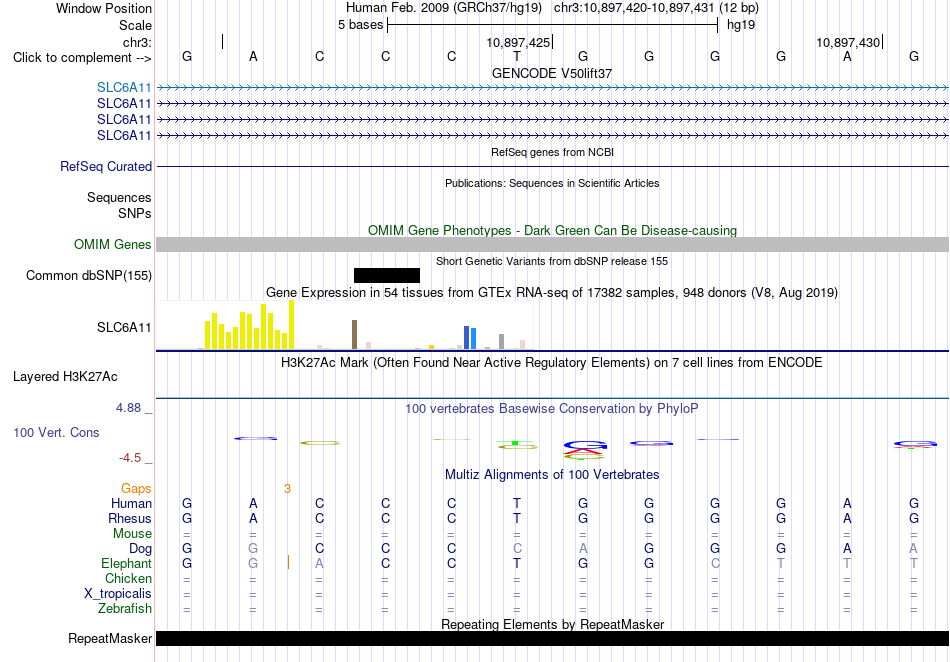The height and width of the screenshot is (662, 950).
Task: Click the 'SNPs' publications label
Action: tap(135, 213)
